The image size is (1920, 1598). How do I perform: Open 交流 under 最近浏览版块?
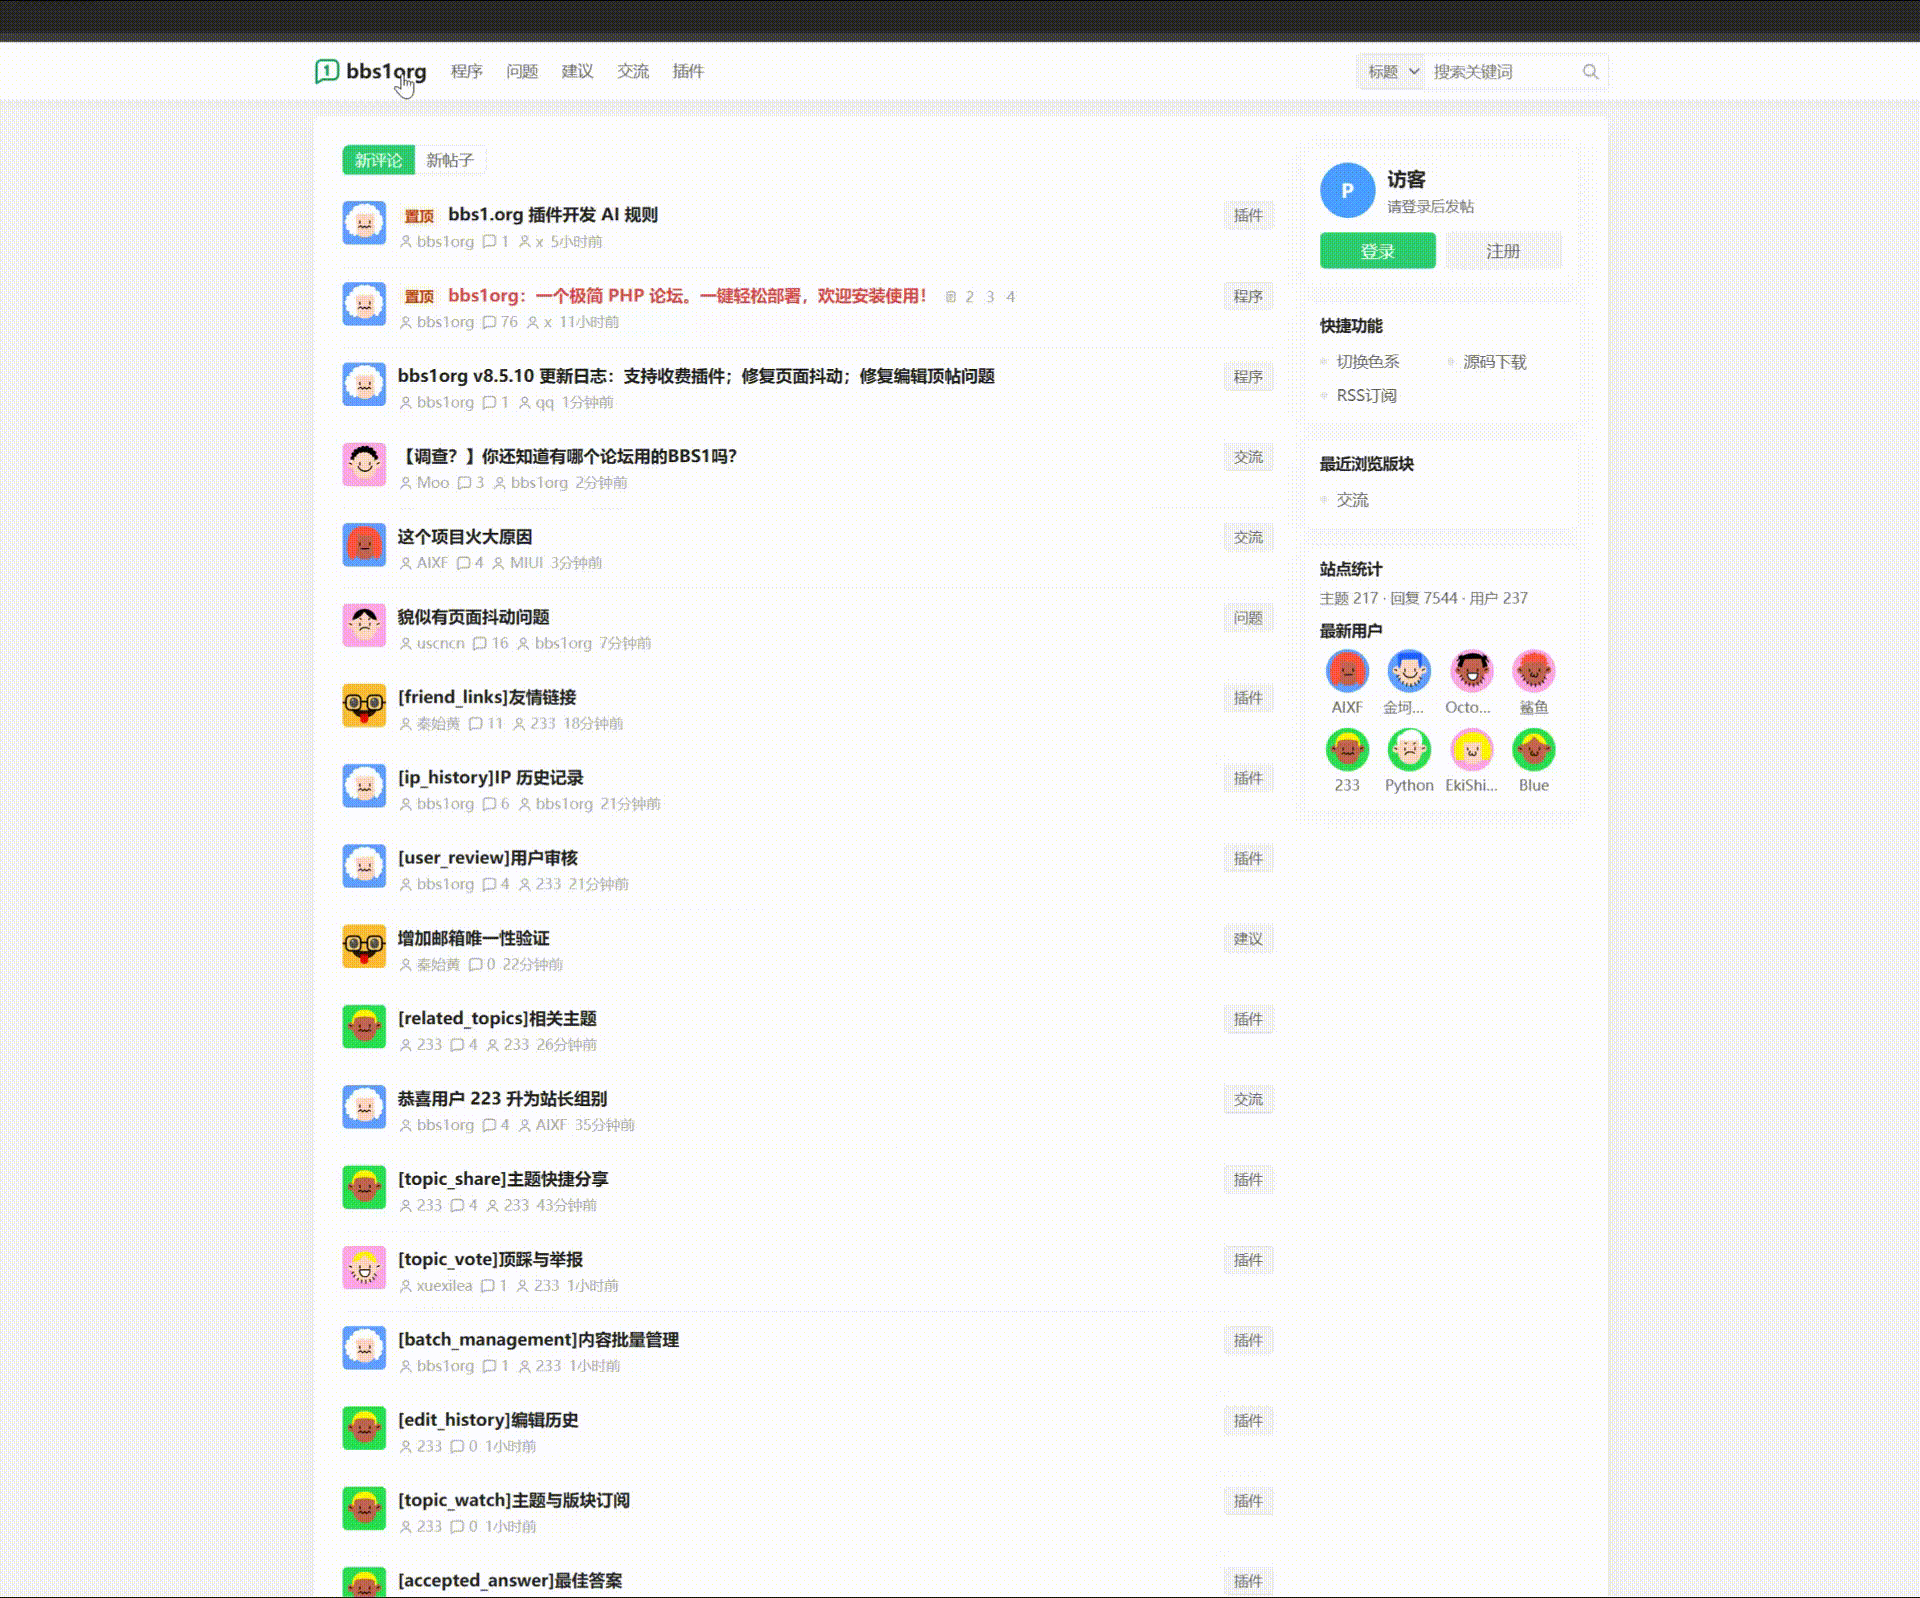[x=1352, y=500]
